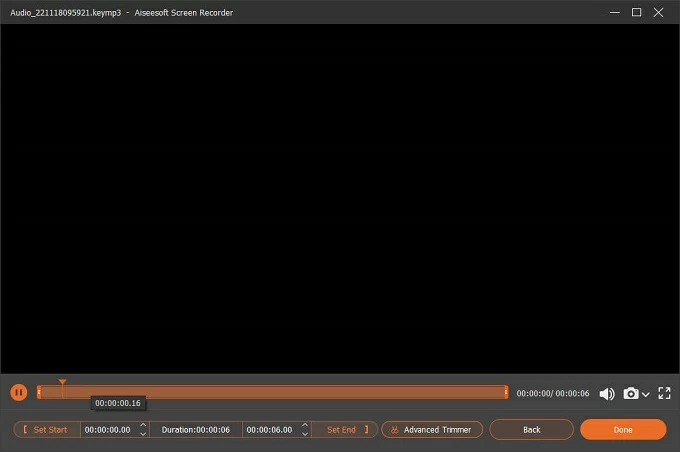Screen dimensions: 680x452
Task: Increase the start time with up arrow
Action: tap(143, 425)
